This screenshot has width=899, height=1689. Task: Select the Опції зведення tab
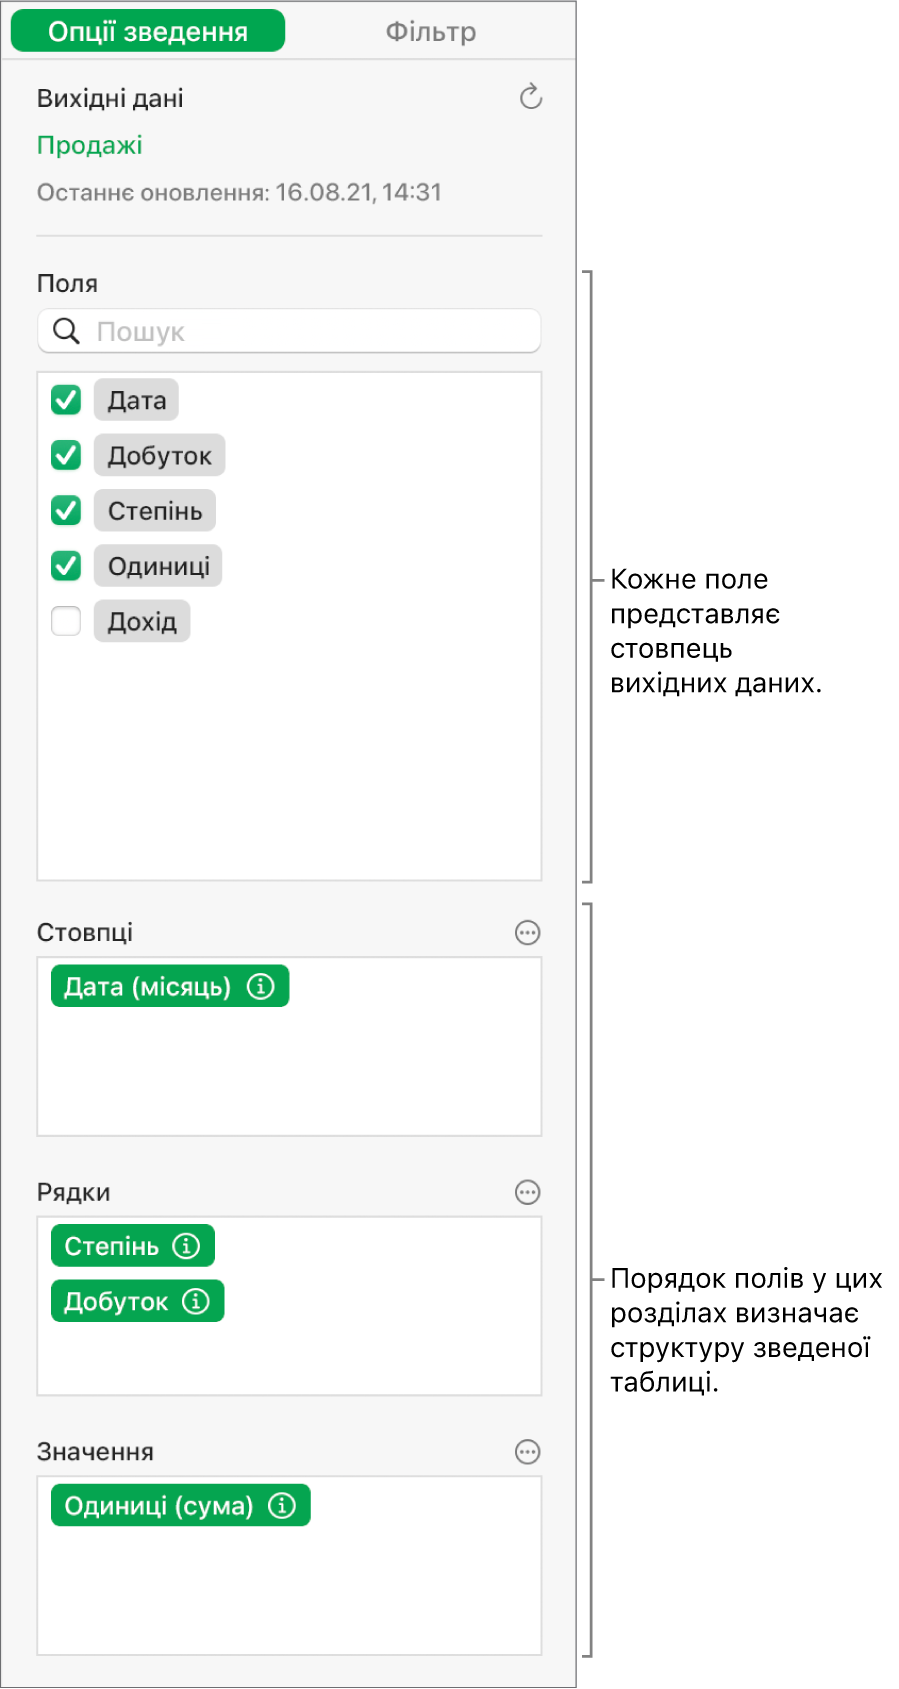(148, 32)
